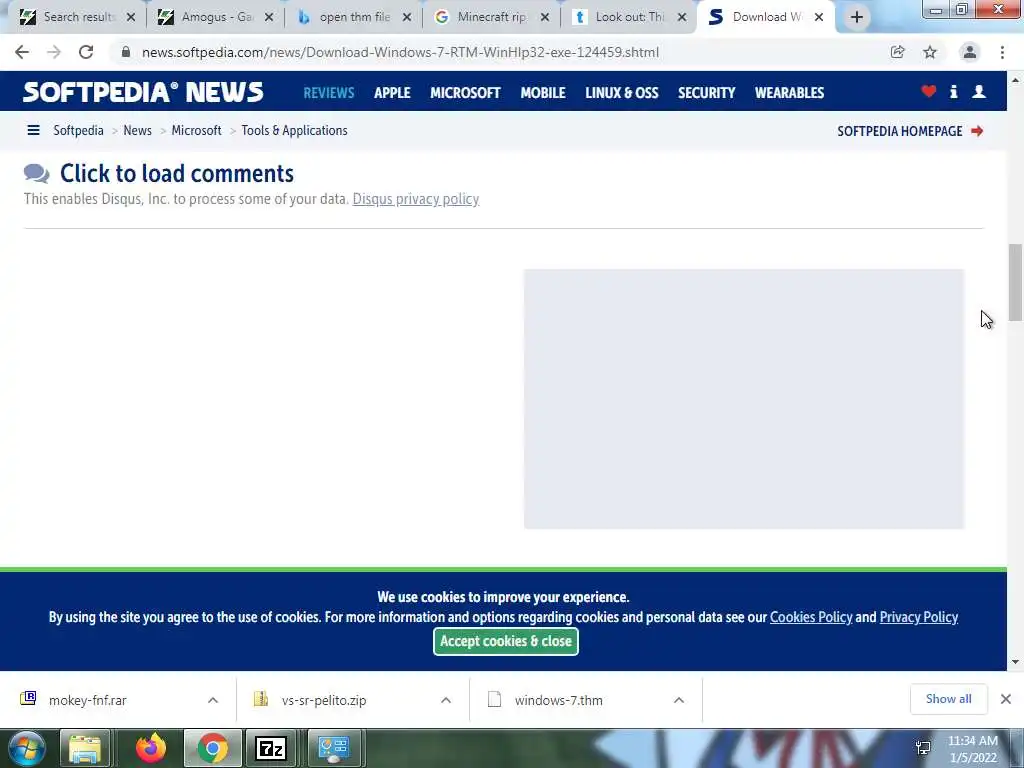This screenshot has width=1024, height=768.
Task: Close the downloads bar
Action: pyautogui.click(x=1006, y=699)
